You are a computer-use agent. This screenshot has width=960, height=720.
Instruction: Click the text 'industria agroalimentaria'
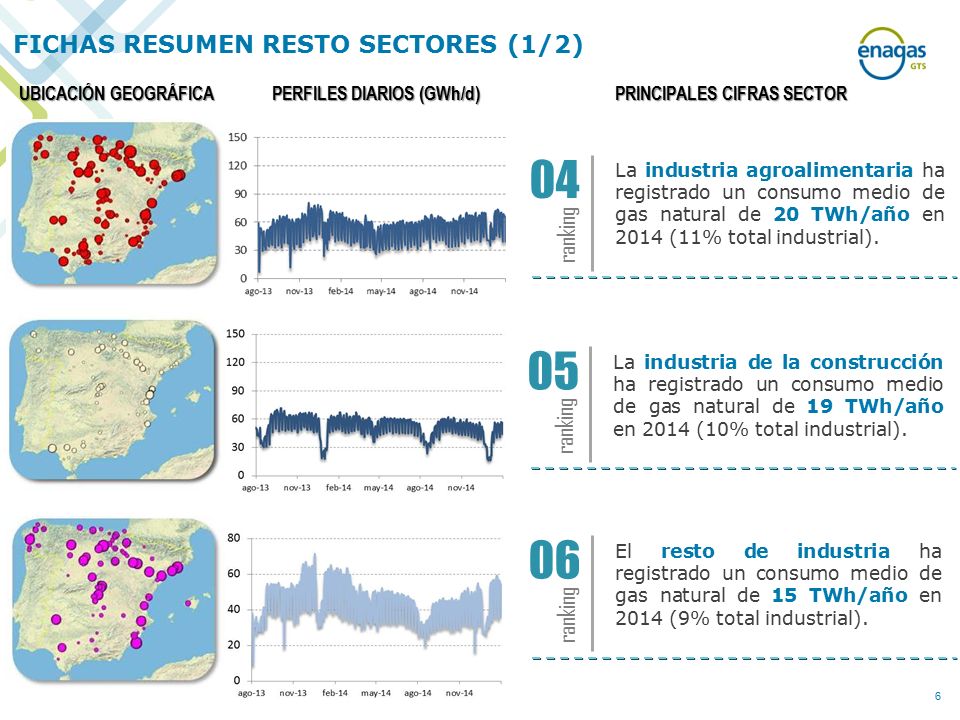pyautogui.click(x=779, y=170)
